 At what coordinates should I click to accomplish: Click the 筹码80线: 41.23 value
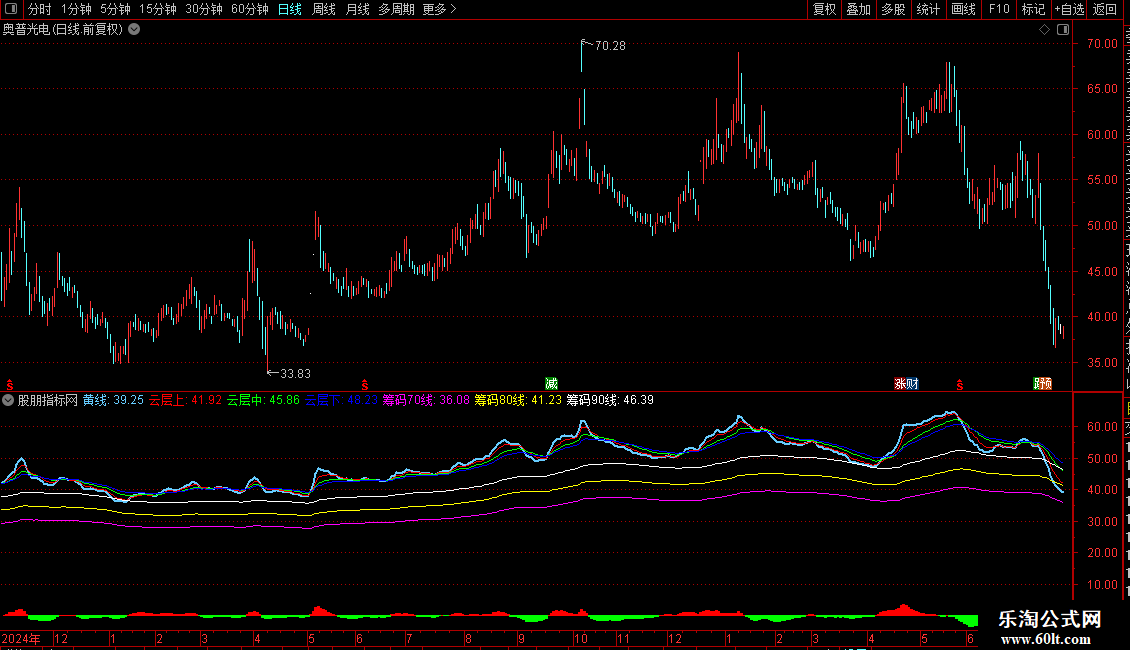pyautogui.click(x=517, y=400)
